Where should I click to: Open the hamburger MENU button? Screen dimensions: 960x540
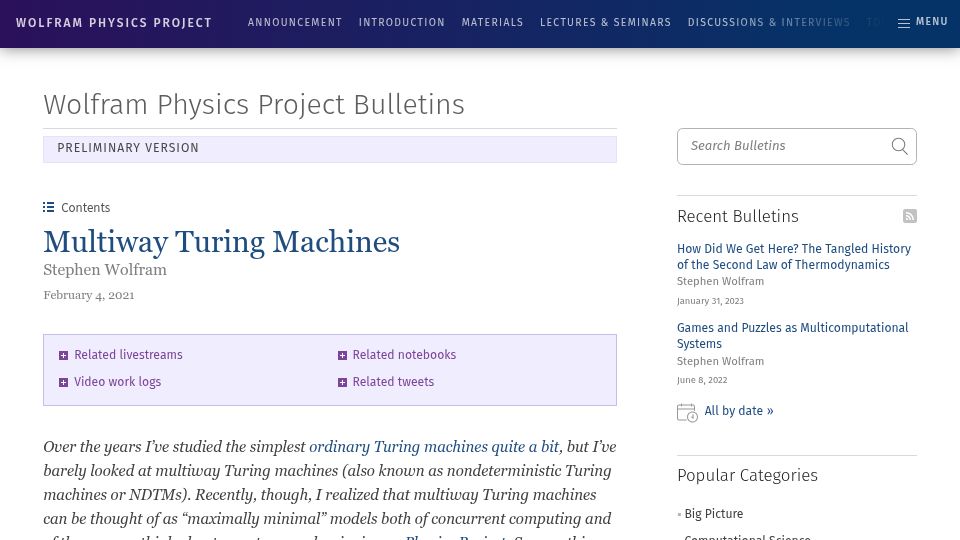click(x=923, y=22)
